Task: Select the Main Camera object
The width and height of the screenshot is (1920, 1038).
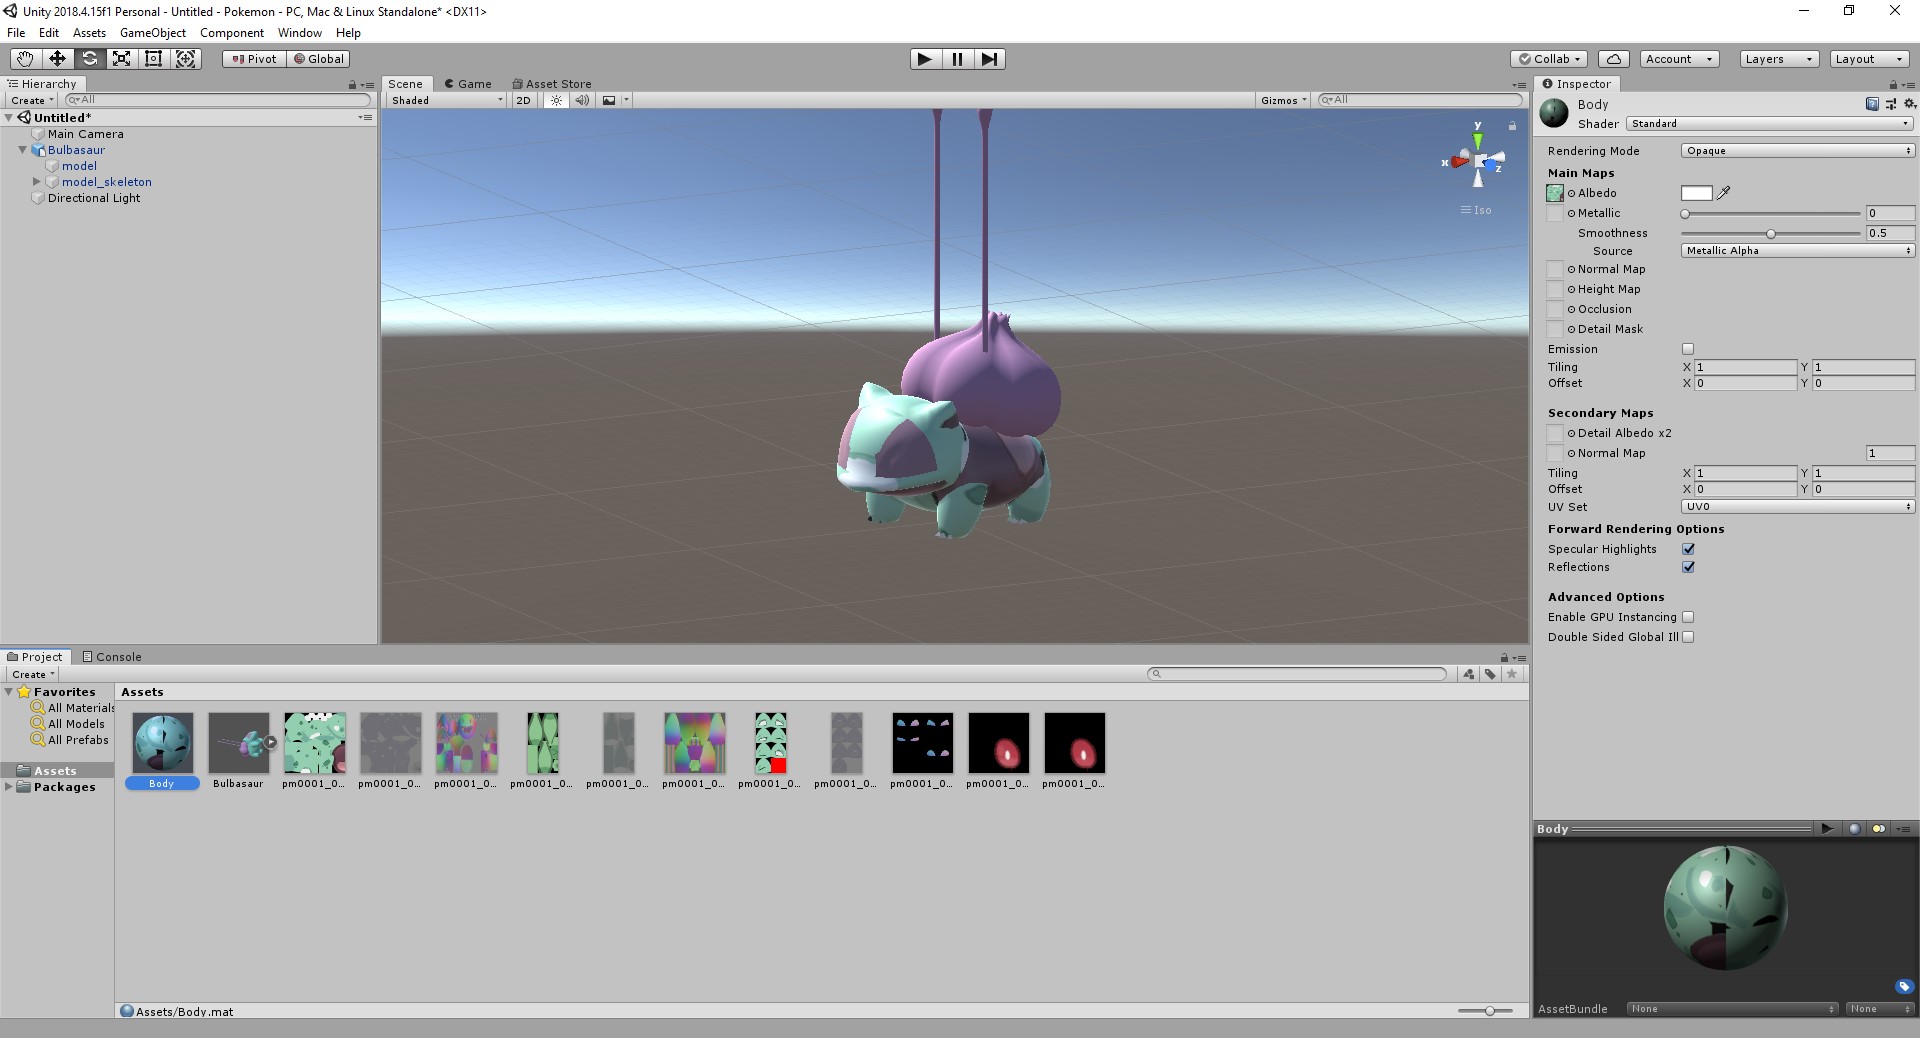Action: click(86, 134)
